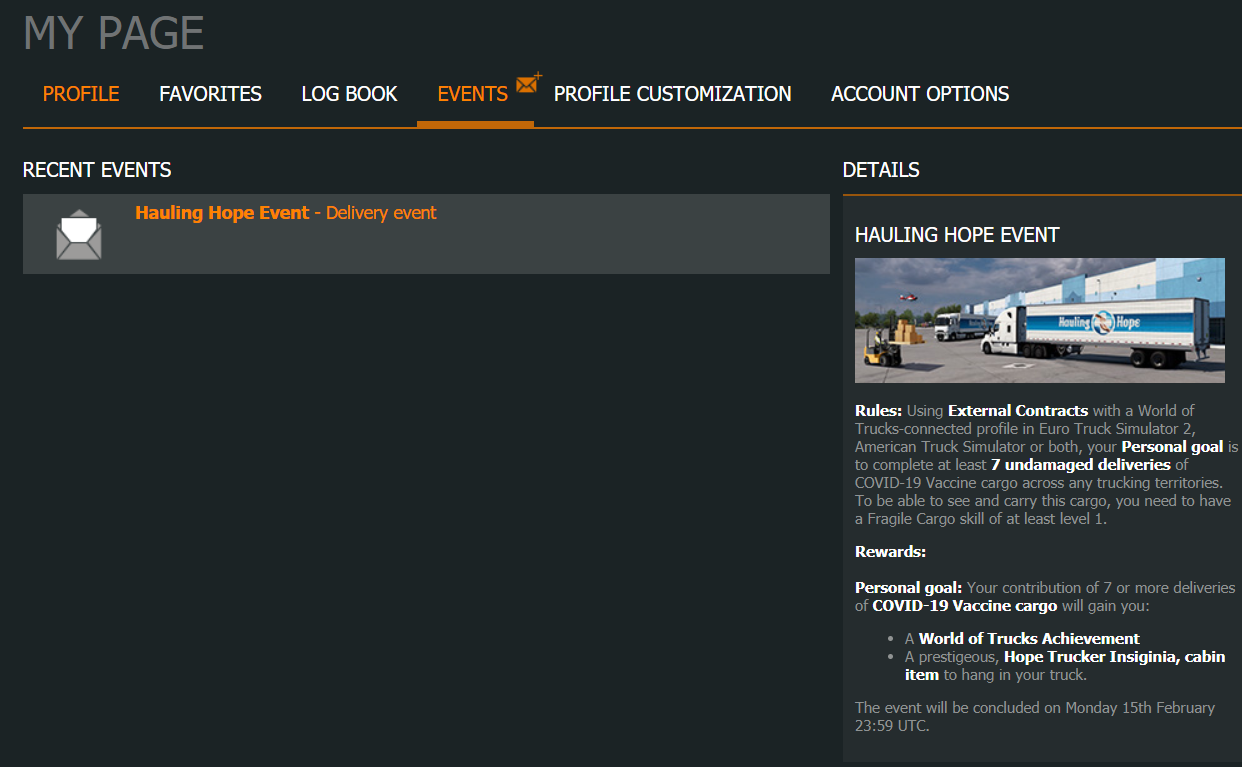Click new-mail envelope icon beside Events
This screenshot has height=767, width=1242.
(x=528, y=83)
